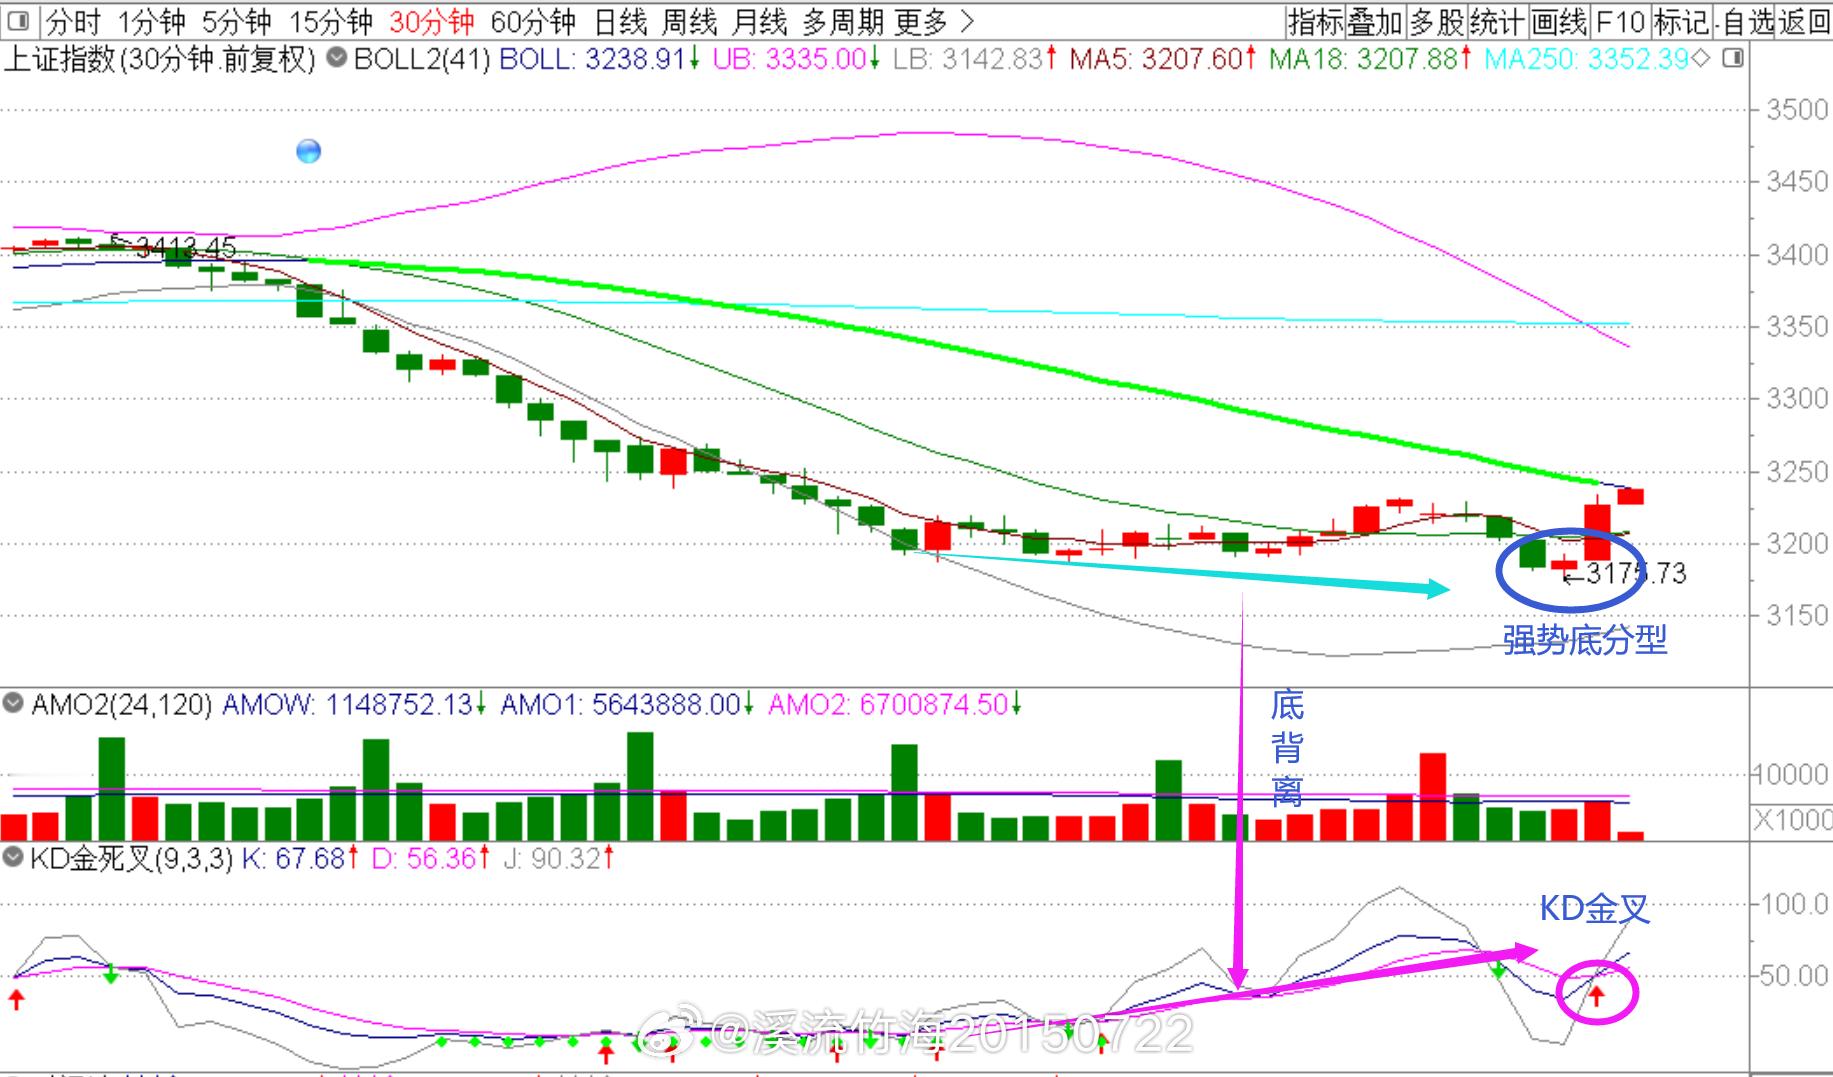Click the BOLL: 3238.91 value
The image size is (1833, 1077).
[x=599, y=59]
